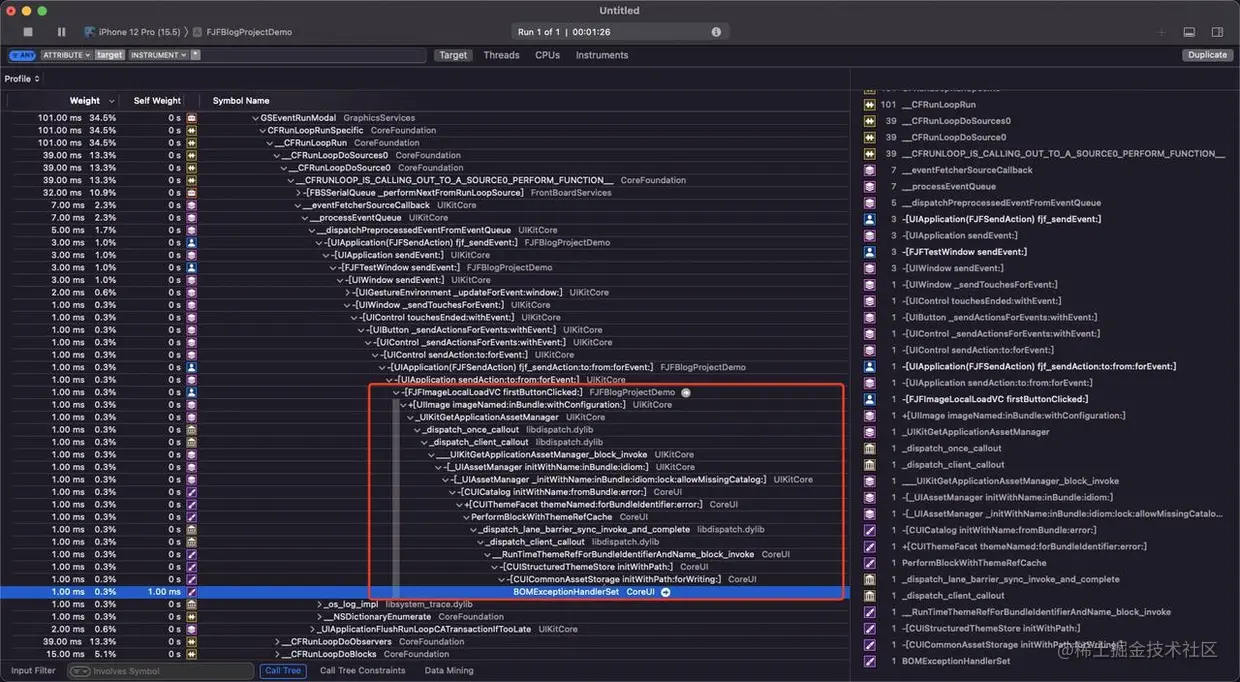Image resolution: width=1240 pixels, height=682 pixels.
Task: Expand -[UIGestureEnvironment _updateForEvent:window:] row
Action: pyautogui.click(x=348, y=292)
